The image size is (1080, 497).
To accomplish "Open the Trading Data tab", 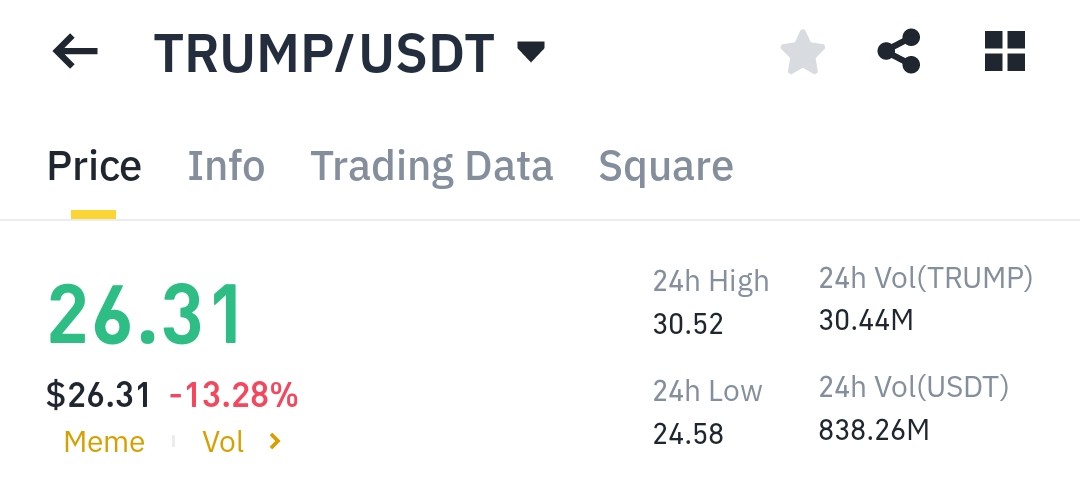I will [432, 166].
